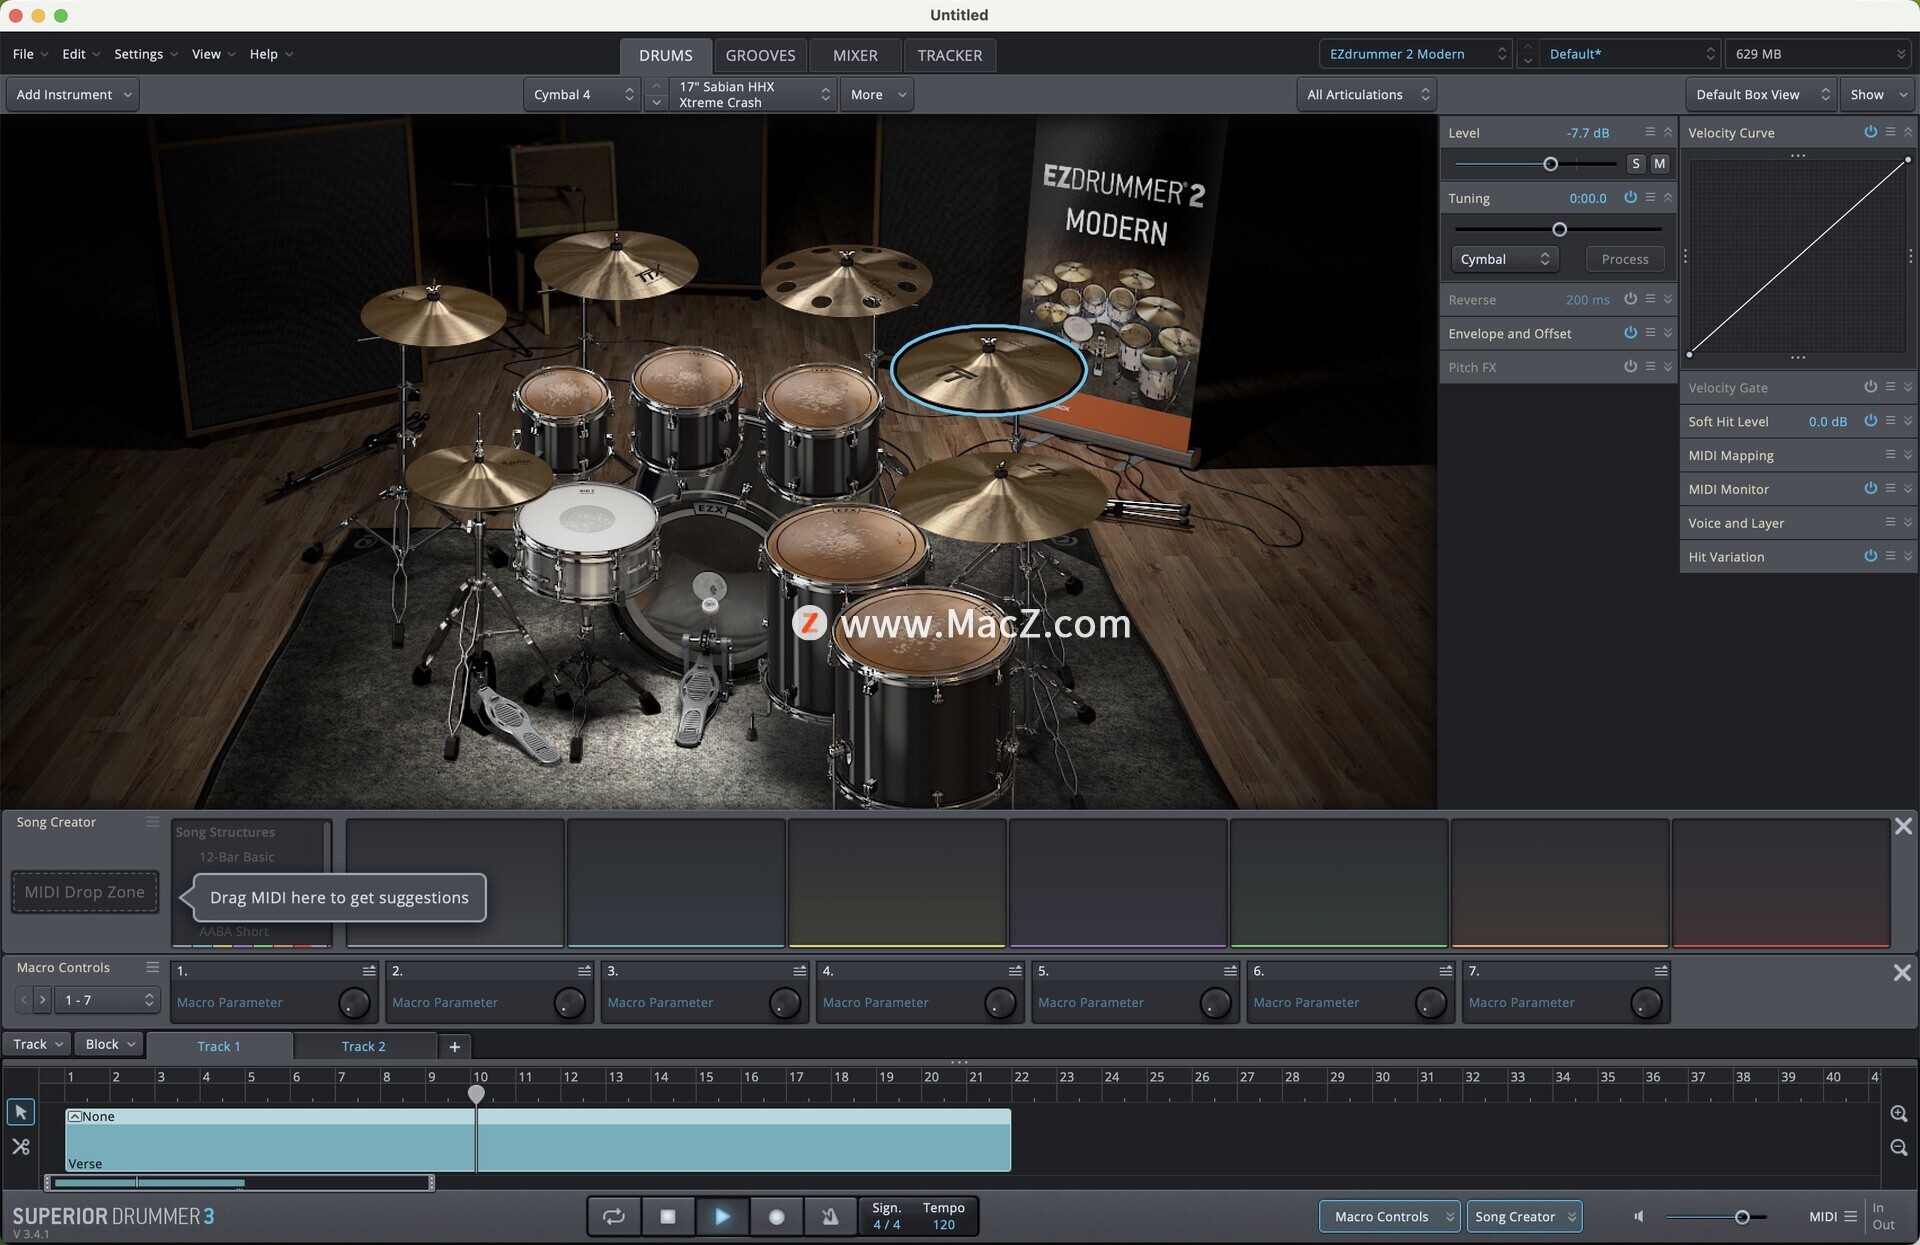Switch to the GROOVES tab
Image resolution: width=1920 pixels, height=1245 pixels.
click(760, 55)
